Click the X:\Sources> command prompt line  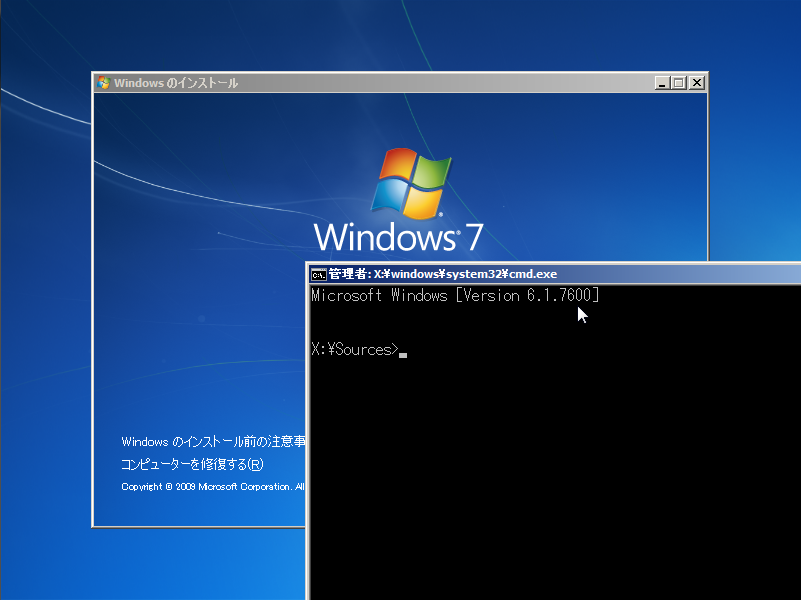[359, 350]
